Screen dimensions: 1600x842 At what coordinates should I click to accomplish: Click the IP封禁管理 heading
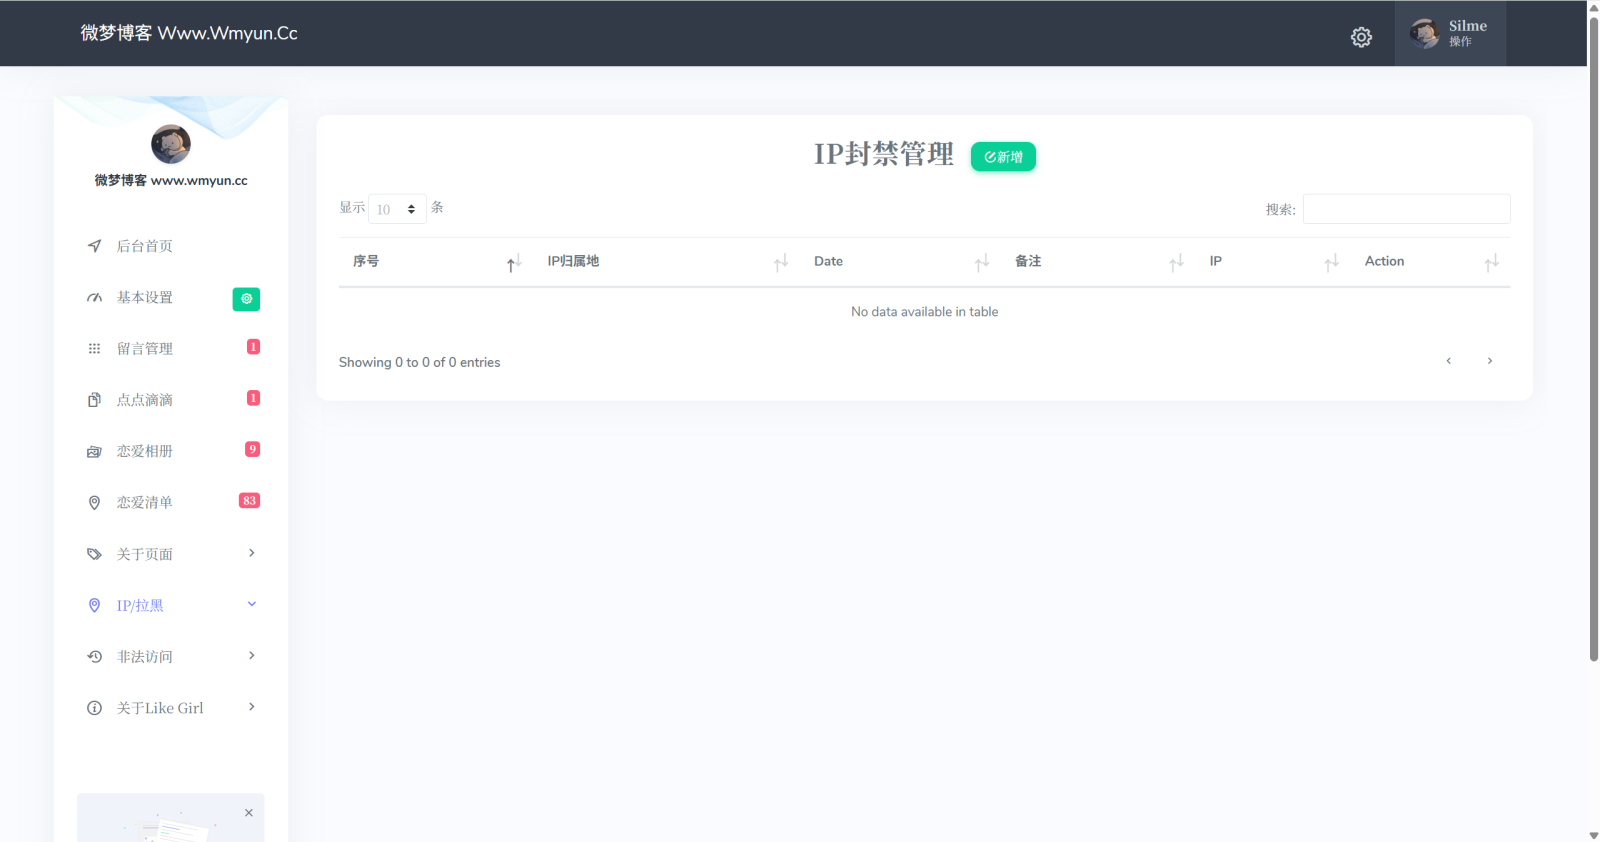click(x=883, y=154)
